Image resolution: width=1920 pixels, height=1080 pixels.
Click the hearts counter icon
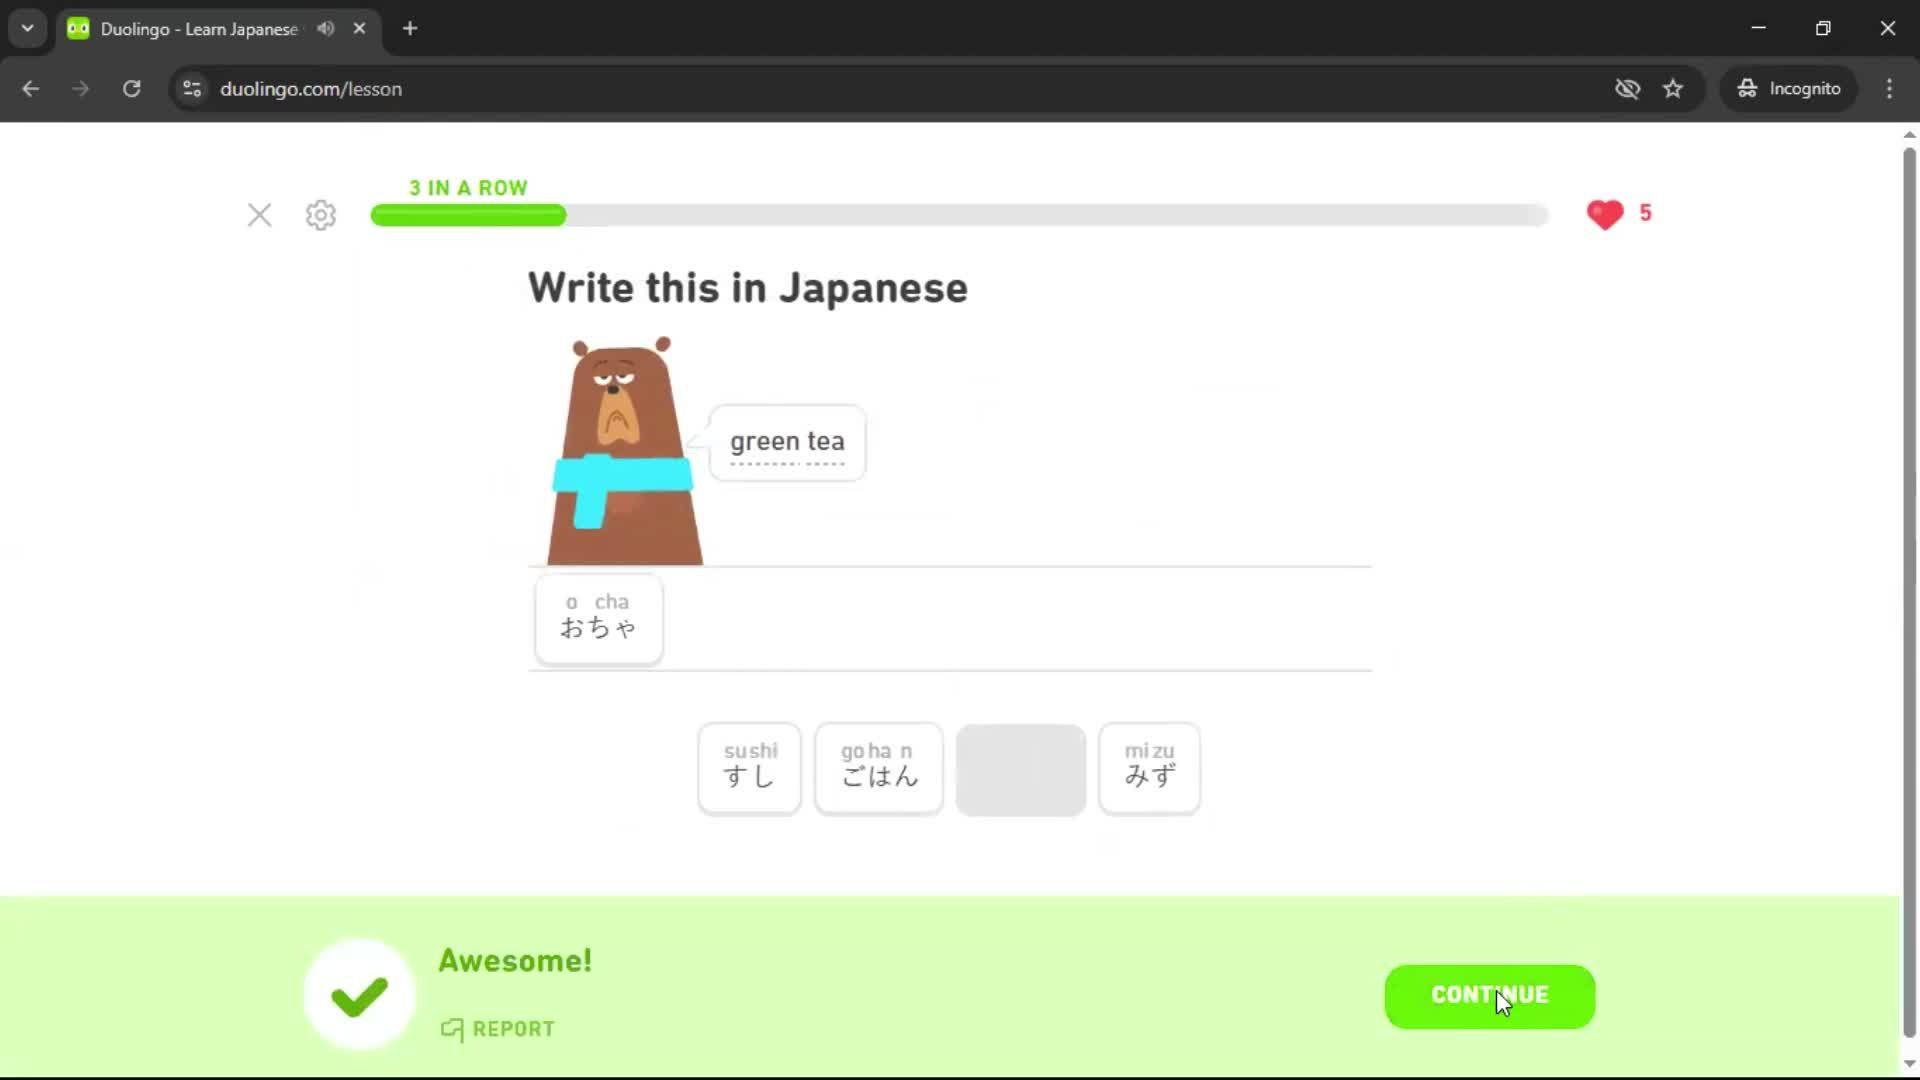point(1605,214)
